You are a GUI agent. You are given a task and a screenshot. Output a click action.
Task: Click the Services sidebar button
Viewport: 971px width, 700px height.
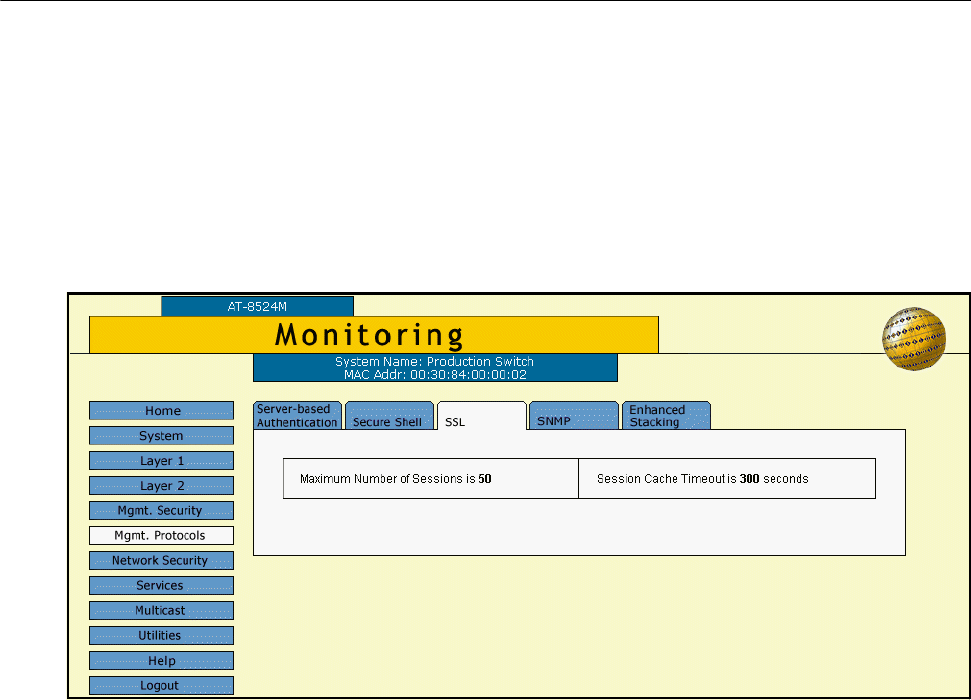(161, 586)
